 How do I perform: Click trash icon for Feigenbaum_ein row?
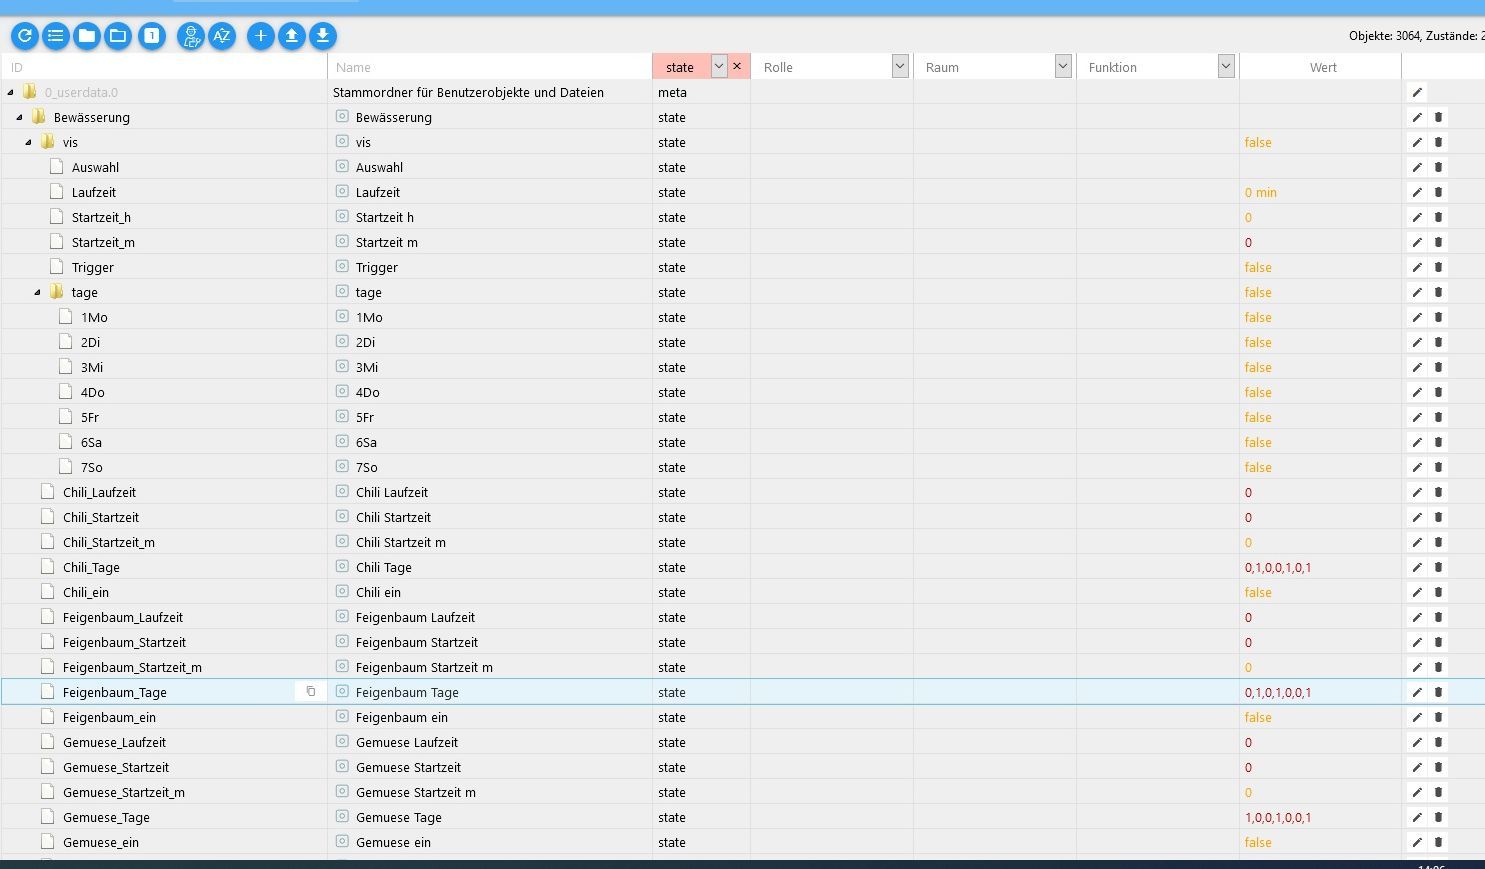[1439, 717]
